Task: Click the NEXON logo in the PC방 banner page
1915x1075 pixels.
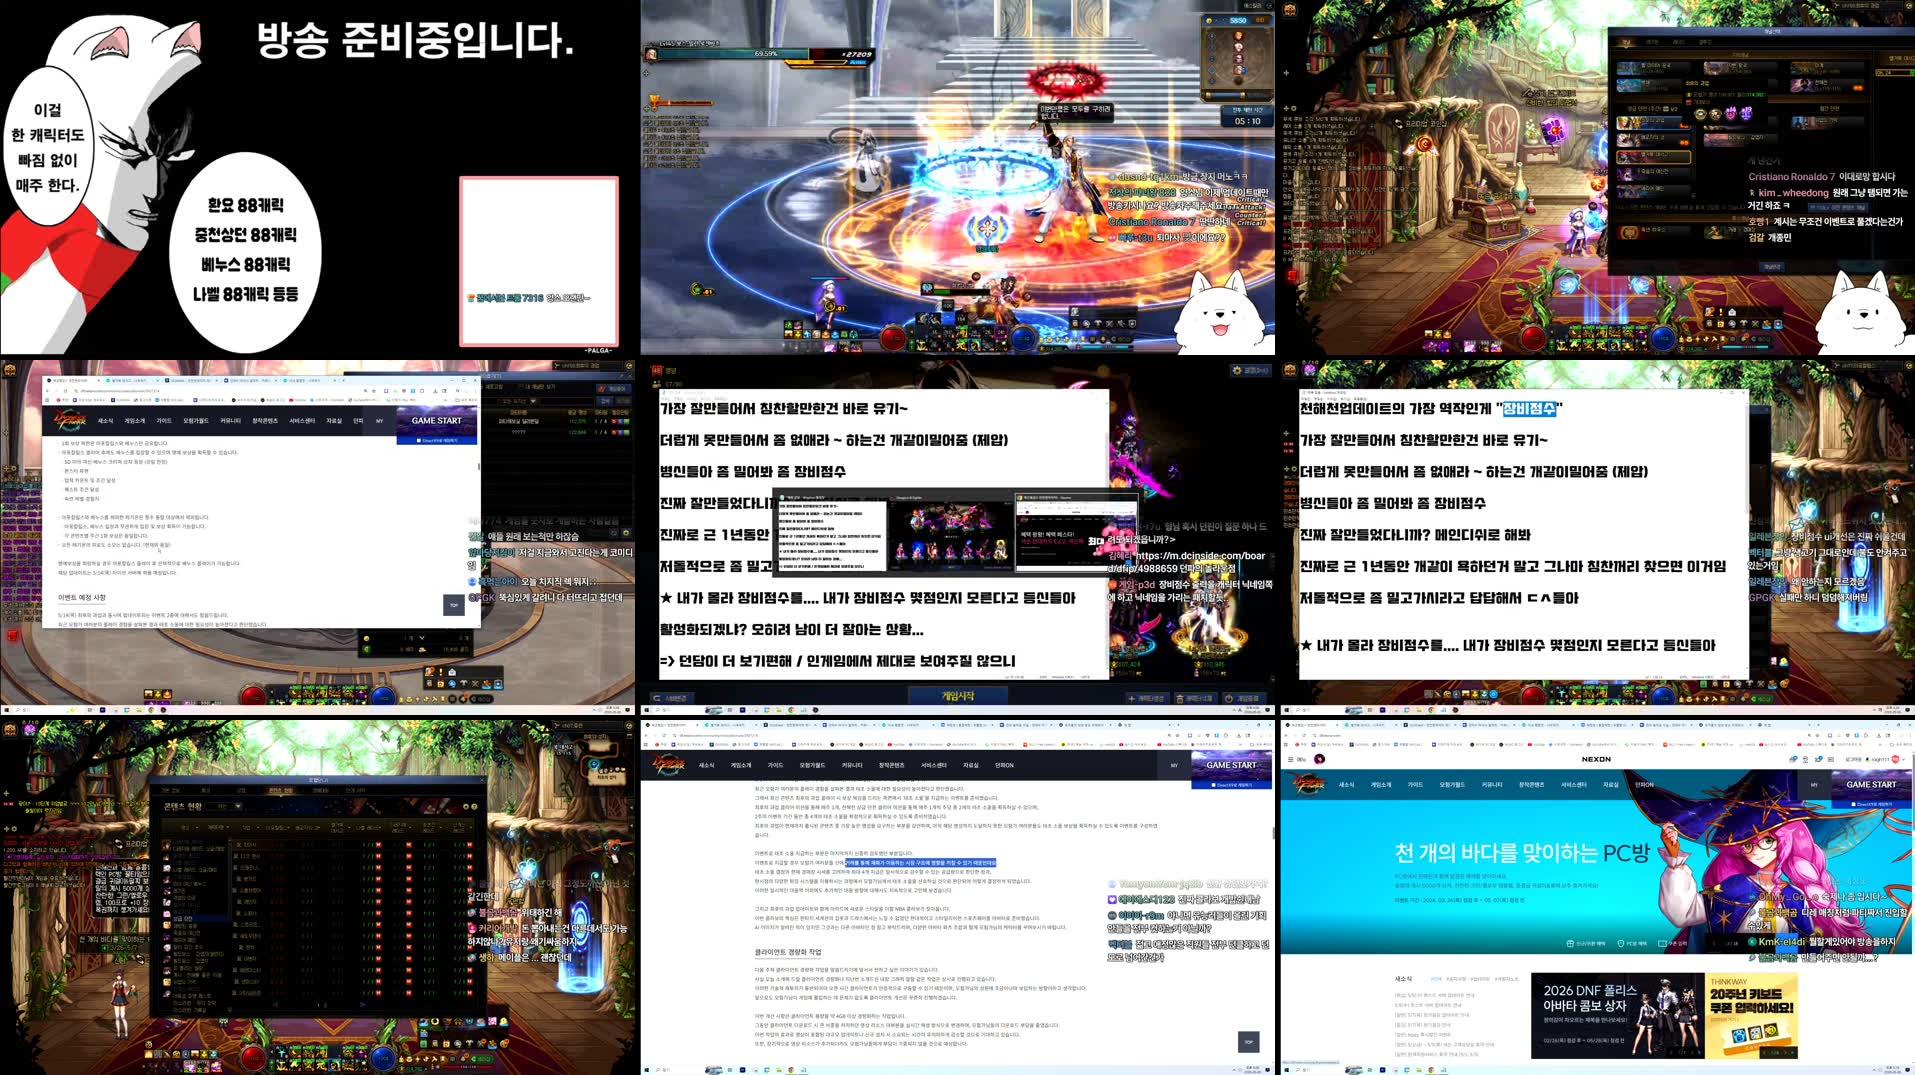Action: tap(1596, 759)
